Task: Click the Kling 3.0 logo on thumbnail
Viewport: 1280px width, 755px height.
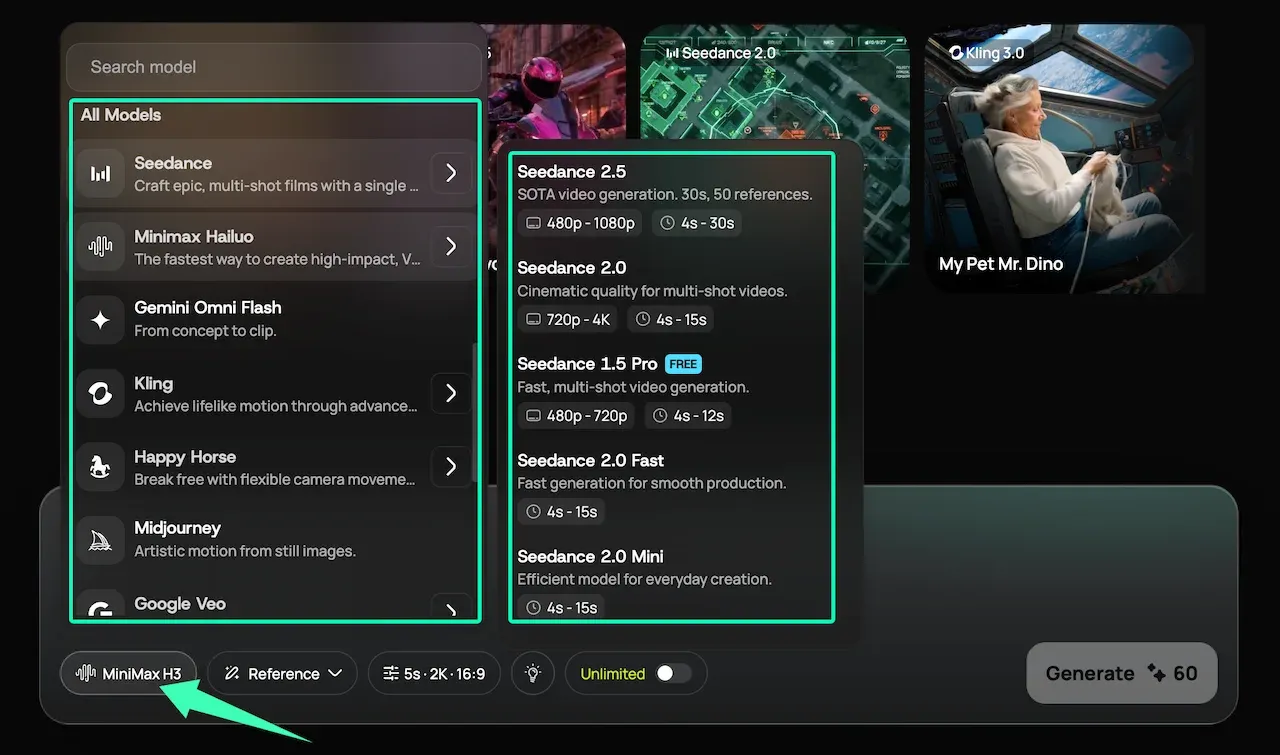Action: 956,52
